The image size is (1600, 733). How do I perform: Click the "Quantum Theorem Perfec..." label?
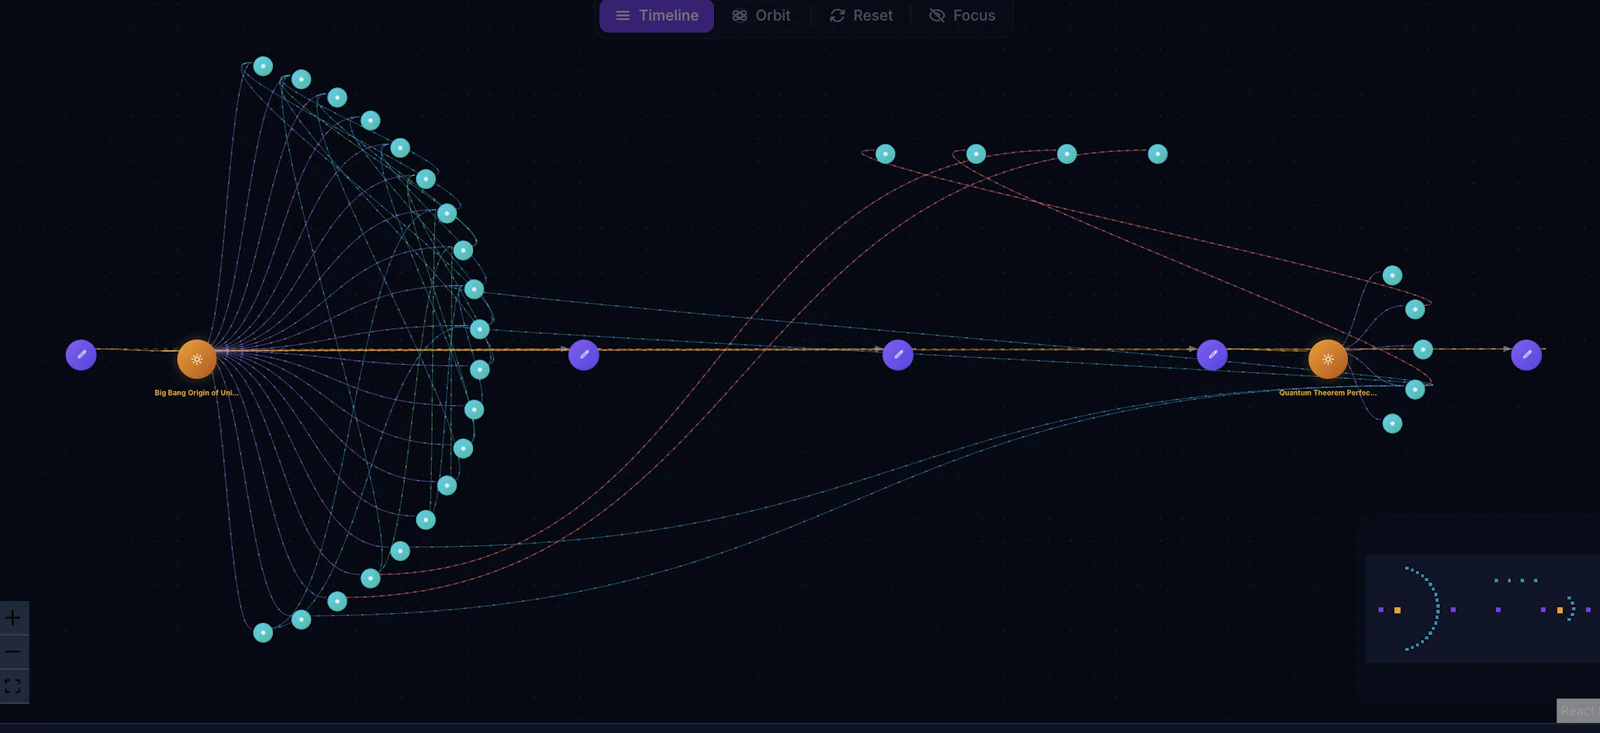[1328, 393]
